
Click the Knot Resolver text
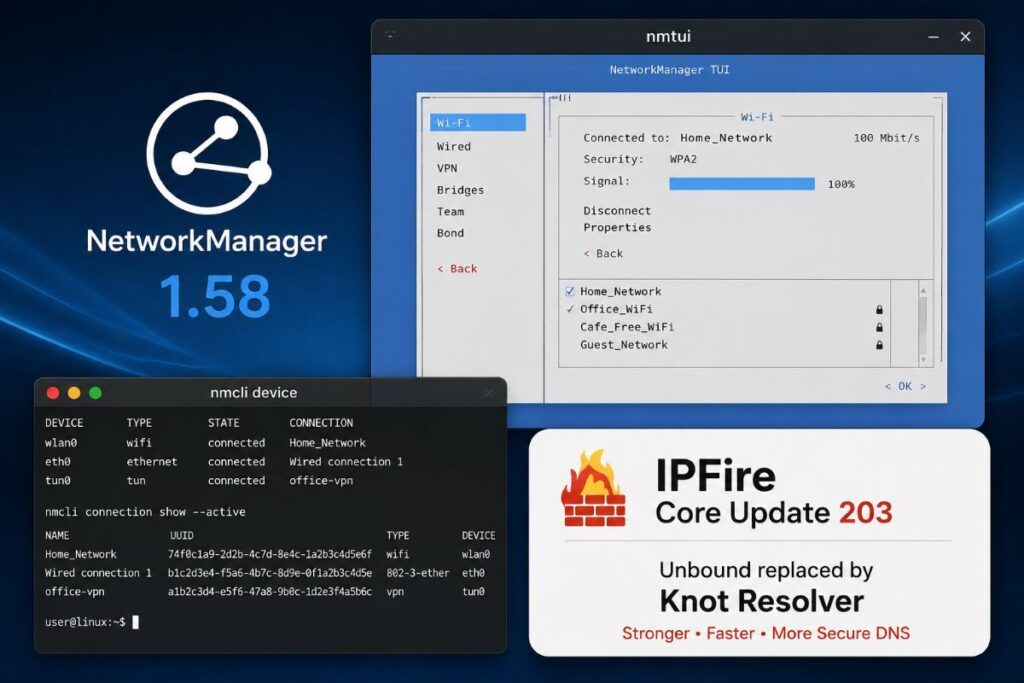click(761, 601)
